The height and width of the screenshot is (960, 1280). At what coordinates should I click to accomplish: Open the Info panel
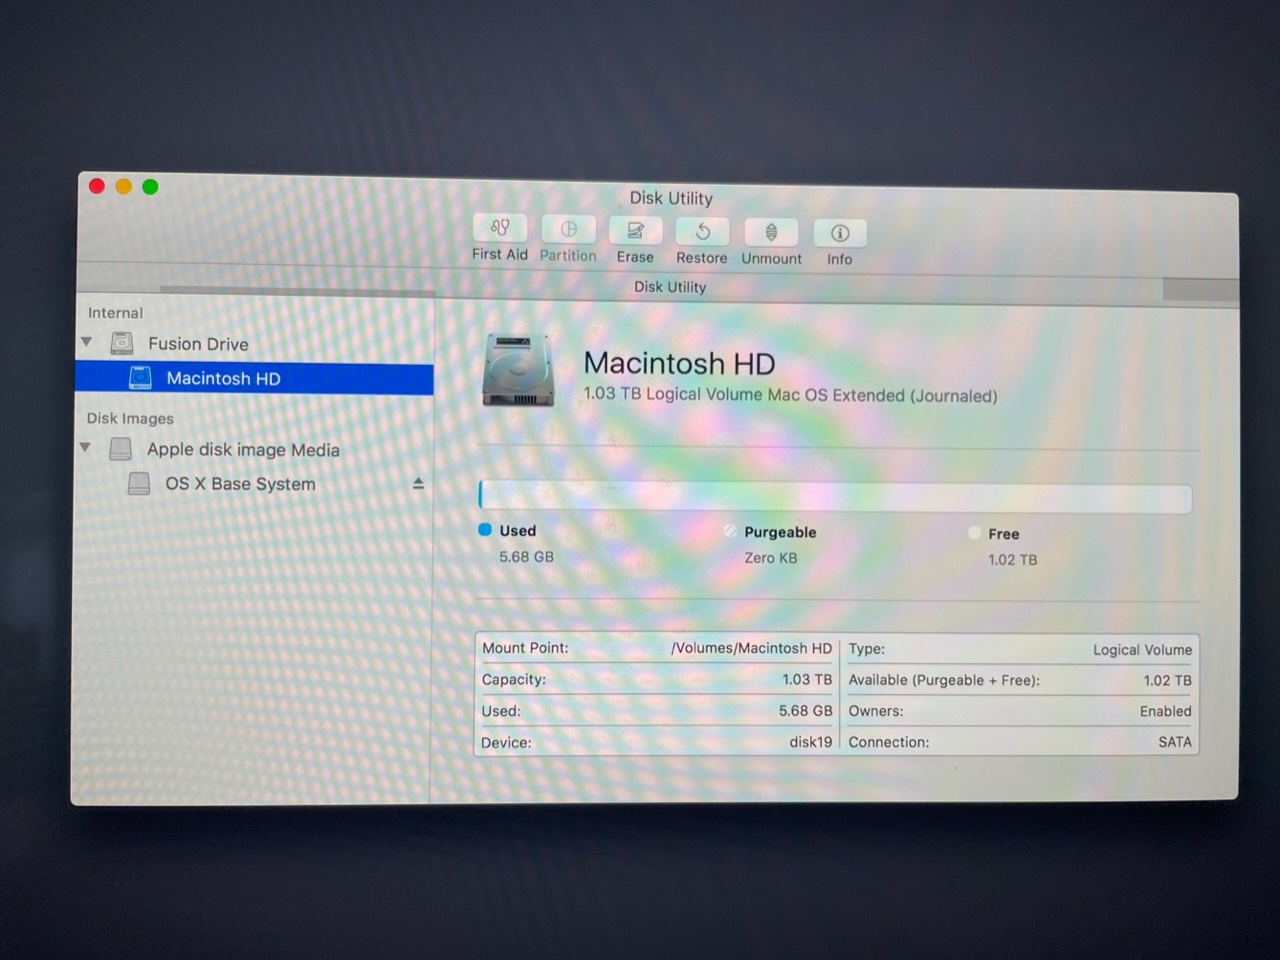[840, 233]
